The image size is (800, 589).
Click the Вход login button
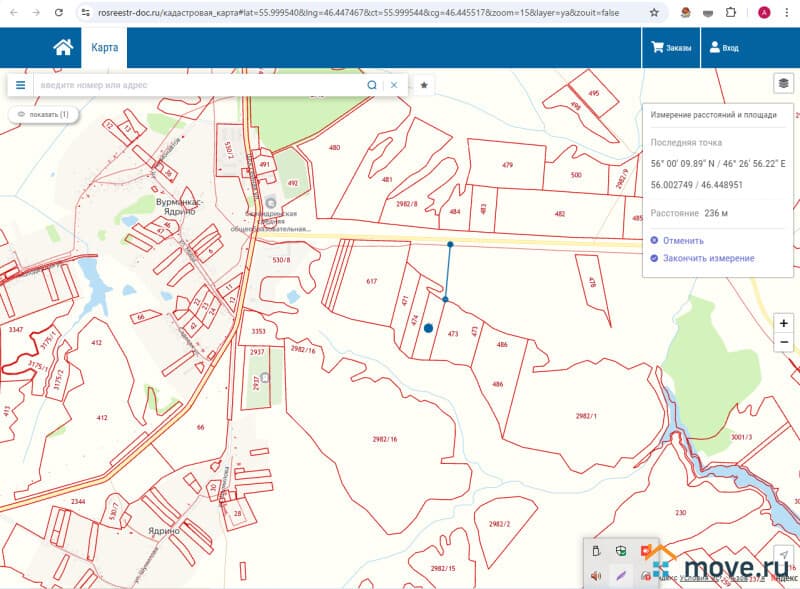click(723, 48)
